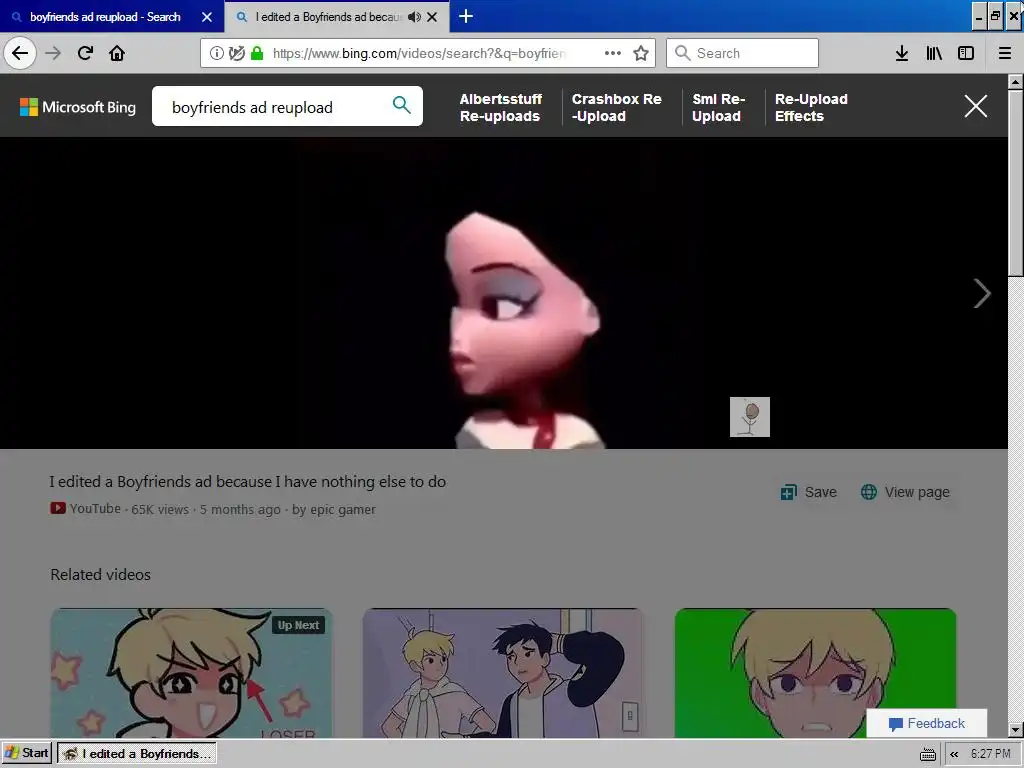
Task: Click the Feedback button
Action: tap(927, 724)
